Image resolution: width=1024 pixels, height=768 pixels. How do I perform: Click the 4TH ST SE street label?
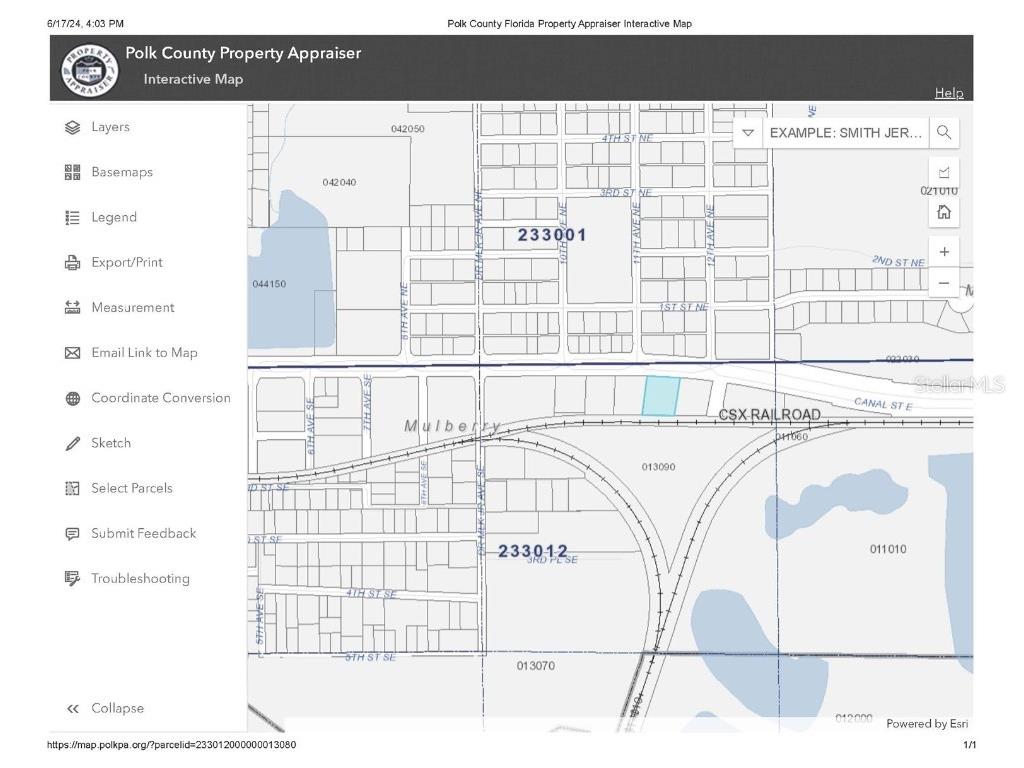(371, 594)
